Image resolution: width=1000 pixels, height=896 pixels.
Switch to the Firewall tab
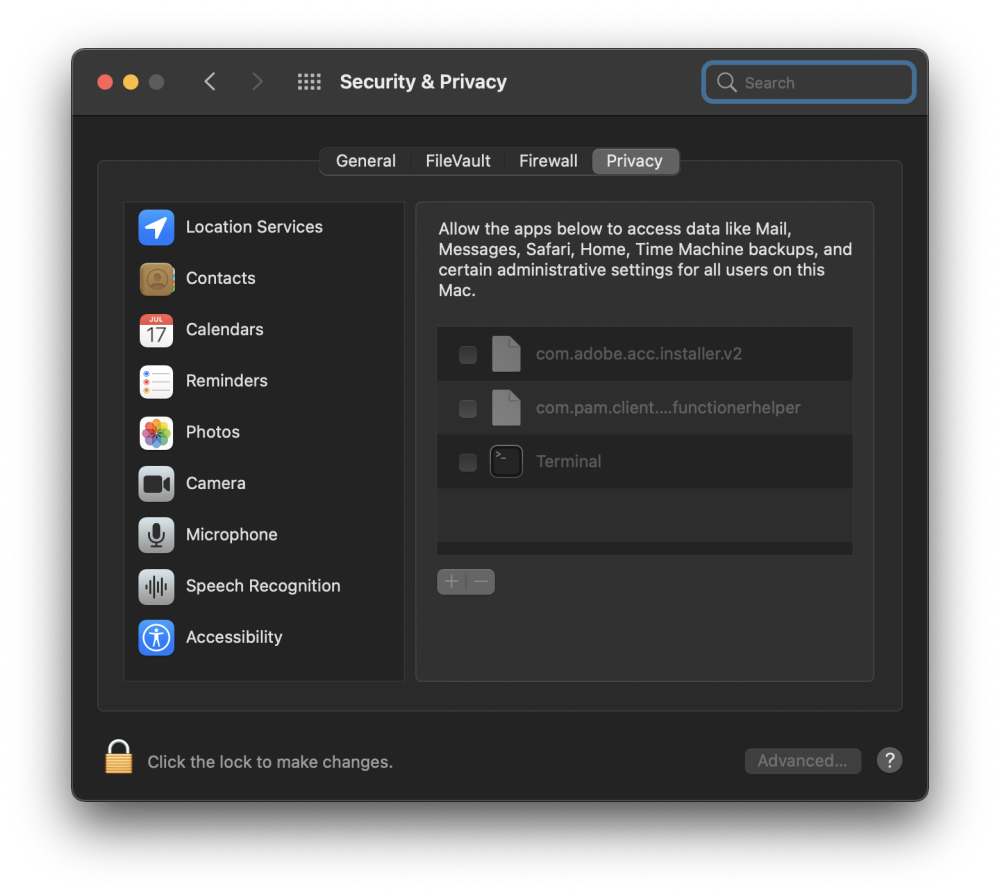(x=548, y=161)
